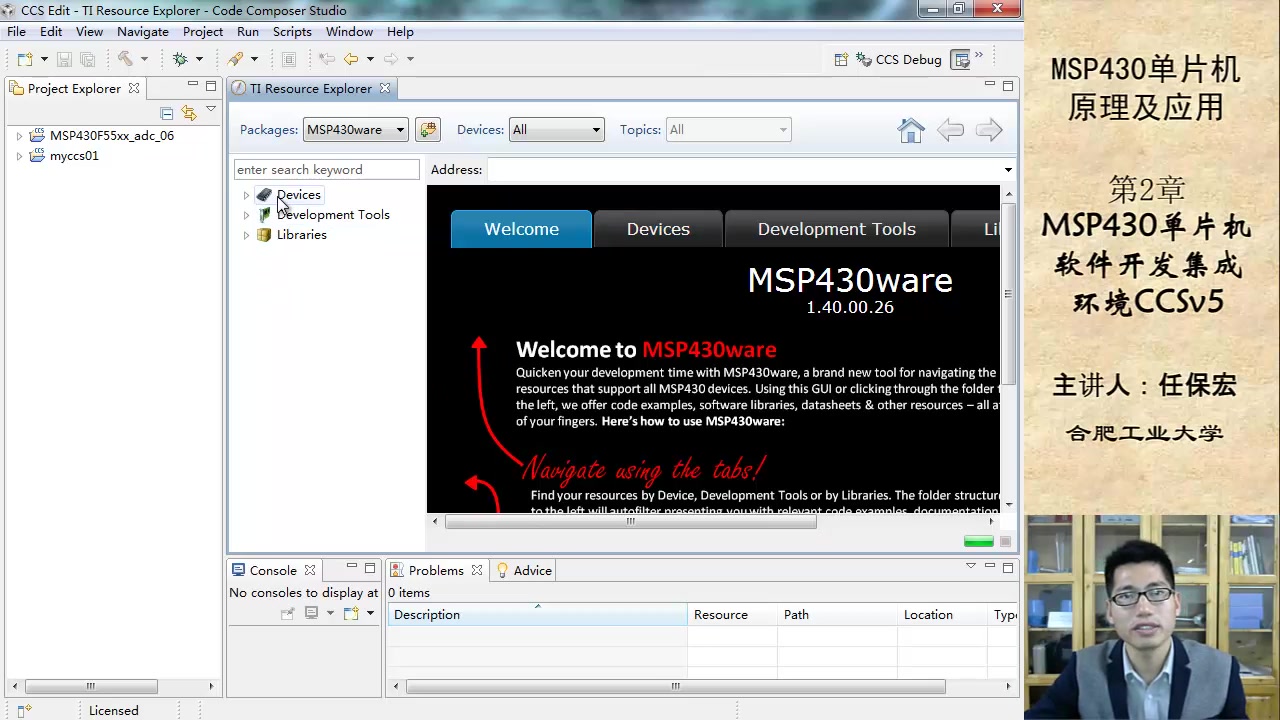This screenshot has height=720, width=1280.
Task: Click the Last Edit Location arrow icon
Action: (326, 59)
